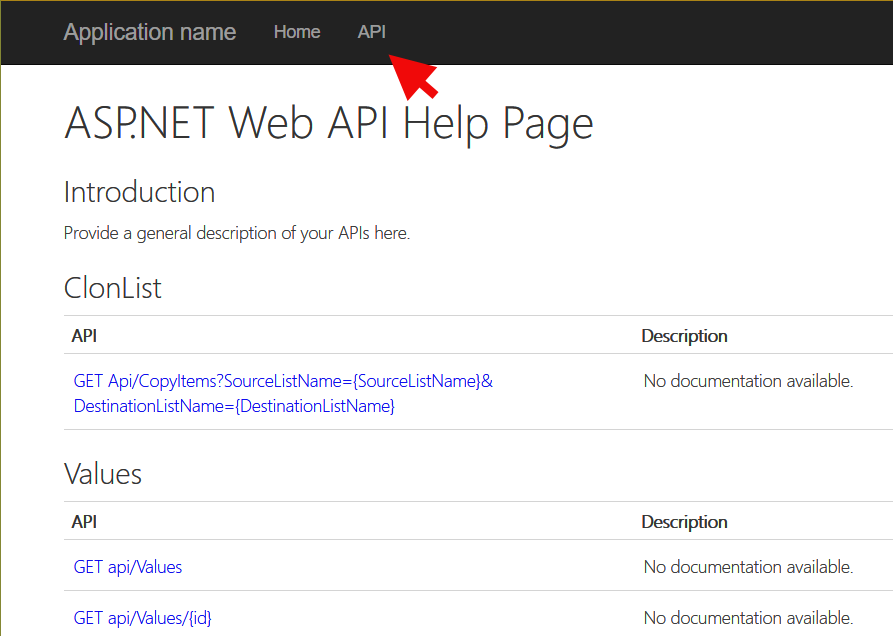Click the Description column header in ClonList table

click(684, 336)
